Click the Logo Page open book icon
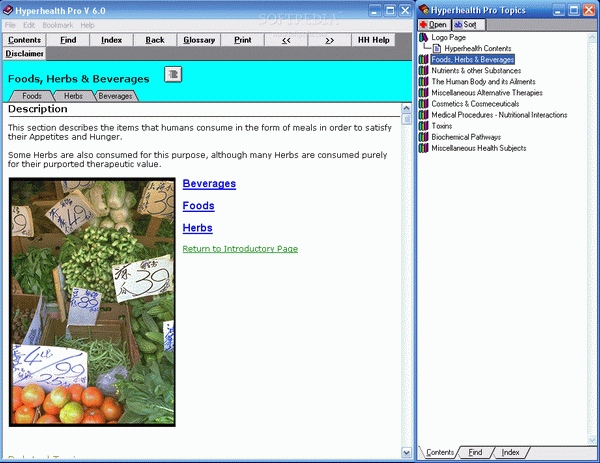Screen dimensions: 600x463 423,37
